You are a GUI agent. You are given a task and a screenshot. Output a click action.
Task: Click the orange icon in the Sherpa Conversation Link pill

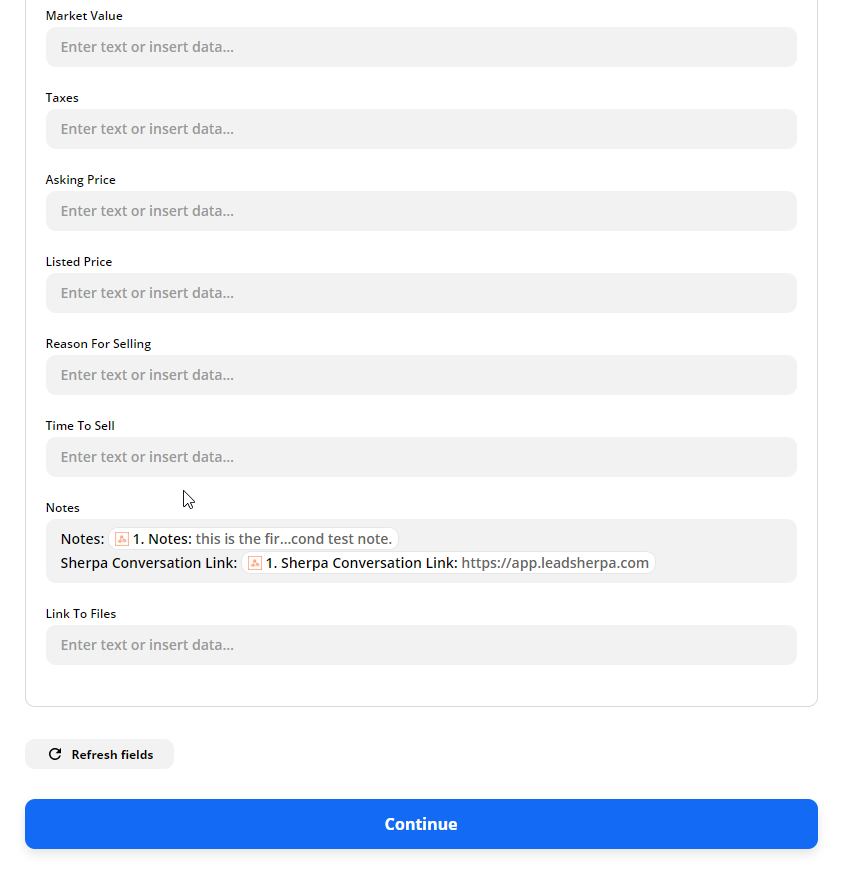pyautogui.click(x=255, y=563)
